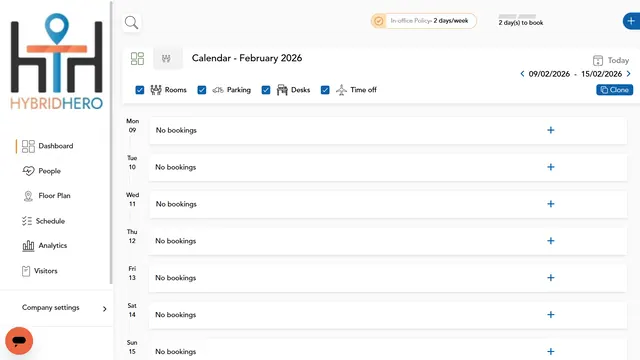The width and height of the screenshot is (640, 360).
Task: Click the In-office Policy 2 days/week badge
Action: (424, 21)
